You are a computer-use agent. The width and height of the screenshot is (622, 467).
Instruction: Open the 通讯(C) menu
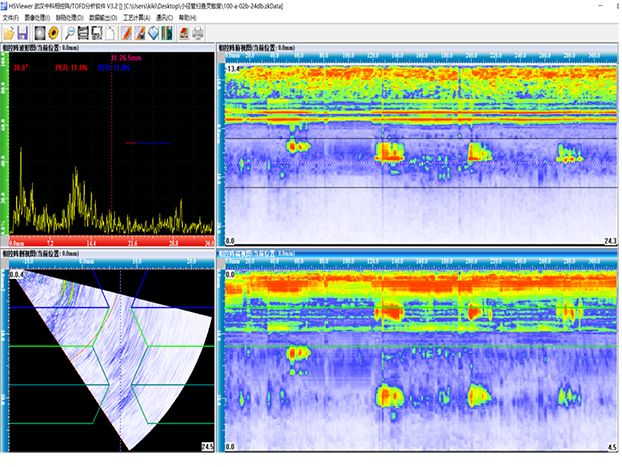click(163, 17)
